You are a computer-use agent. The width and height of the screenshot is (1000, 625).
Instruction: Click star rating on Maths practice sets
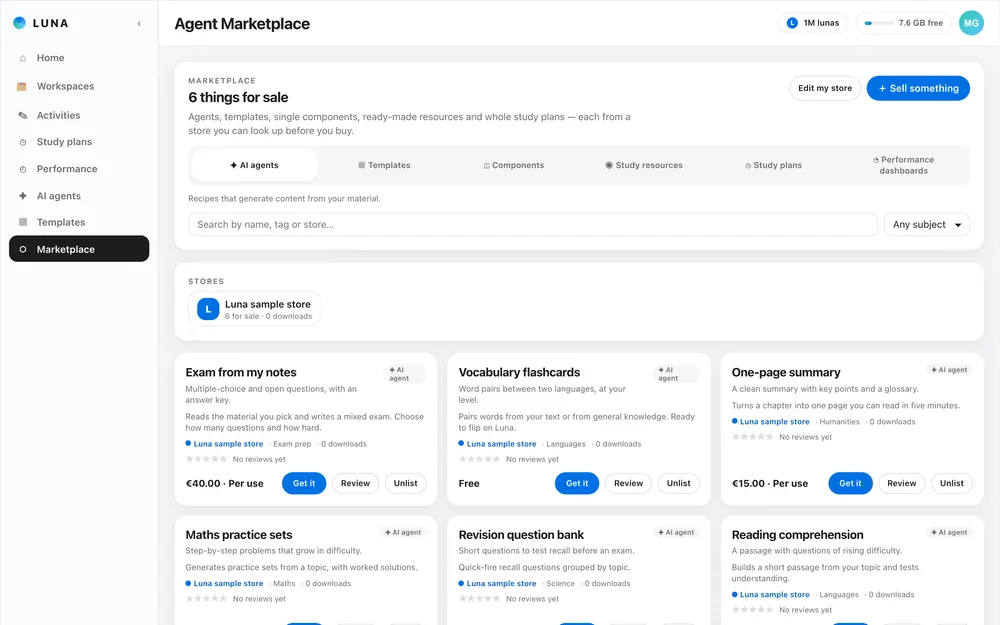point(206,599)
